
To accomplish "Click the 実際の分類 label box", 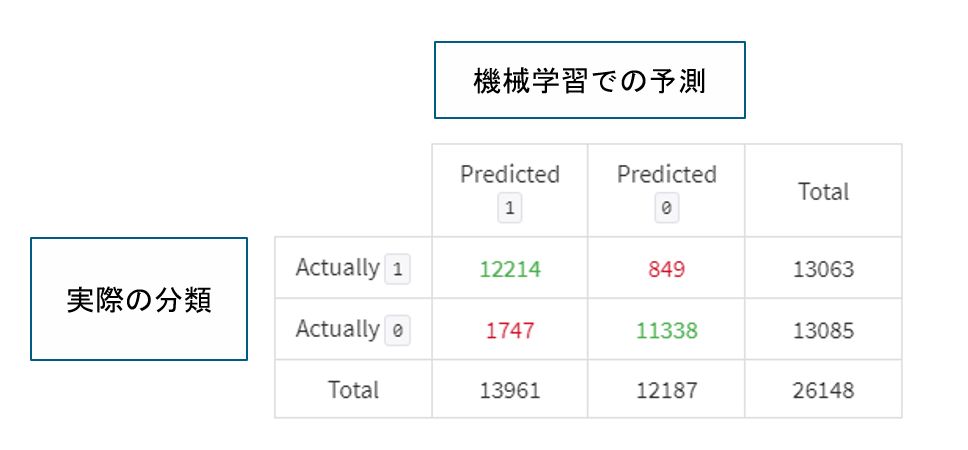I will (139, 299).
